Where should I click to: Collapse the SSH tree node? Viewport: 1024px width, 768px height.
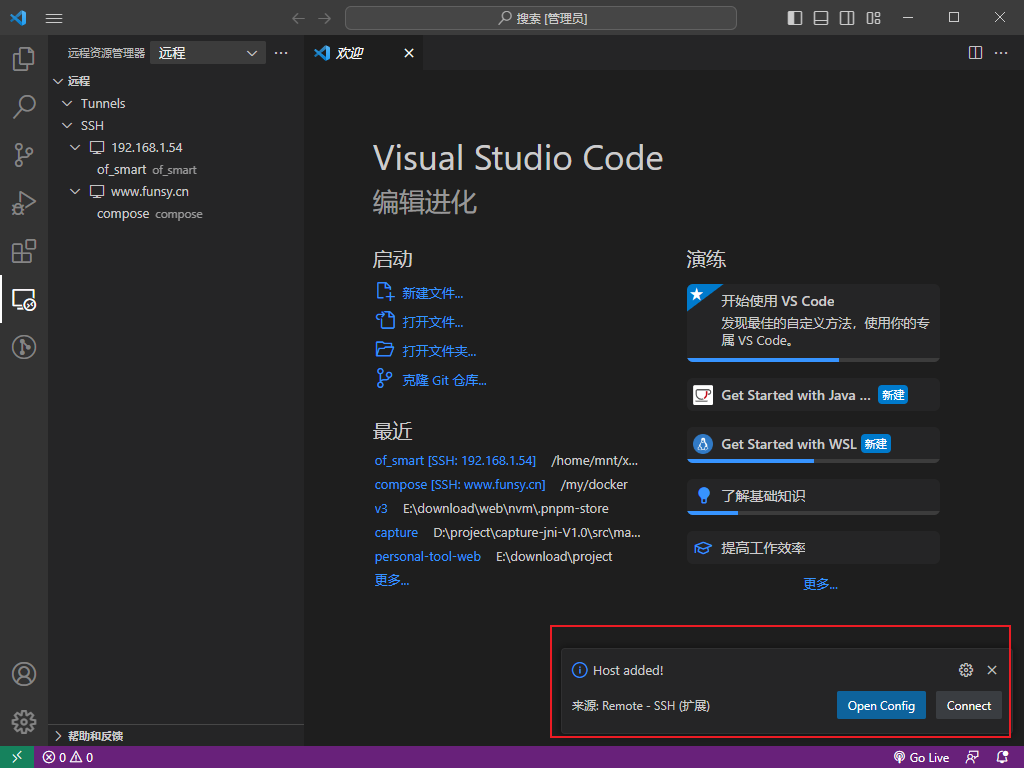(176, 125)
